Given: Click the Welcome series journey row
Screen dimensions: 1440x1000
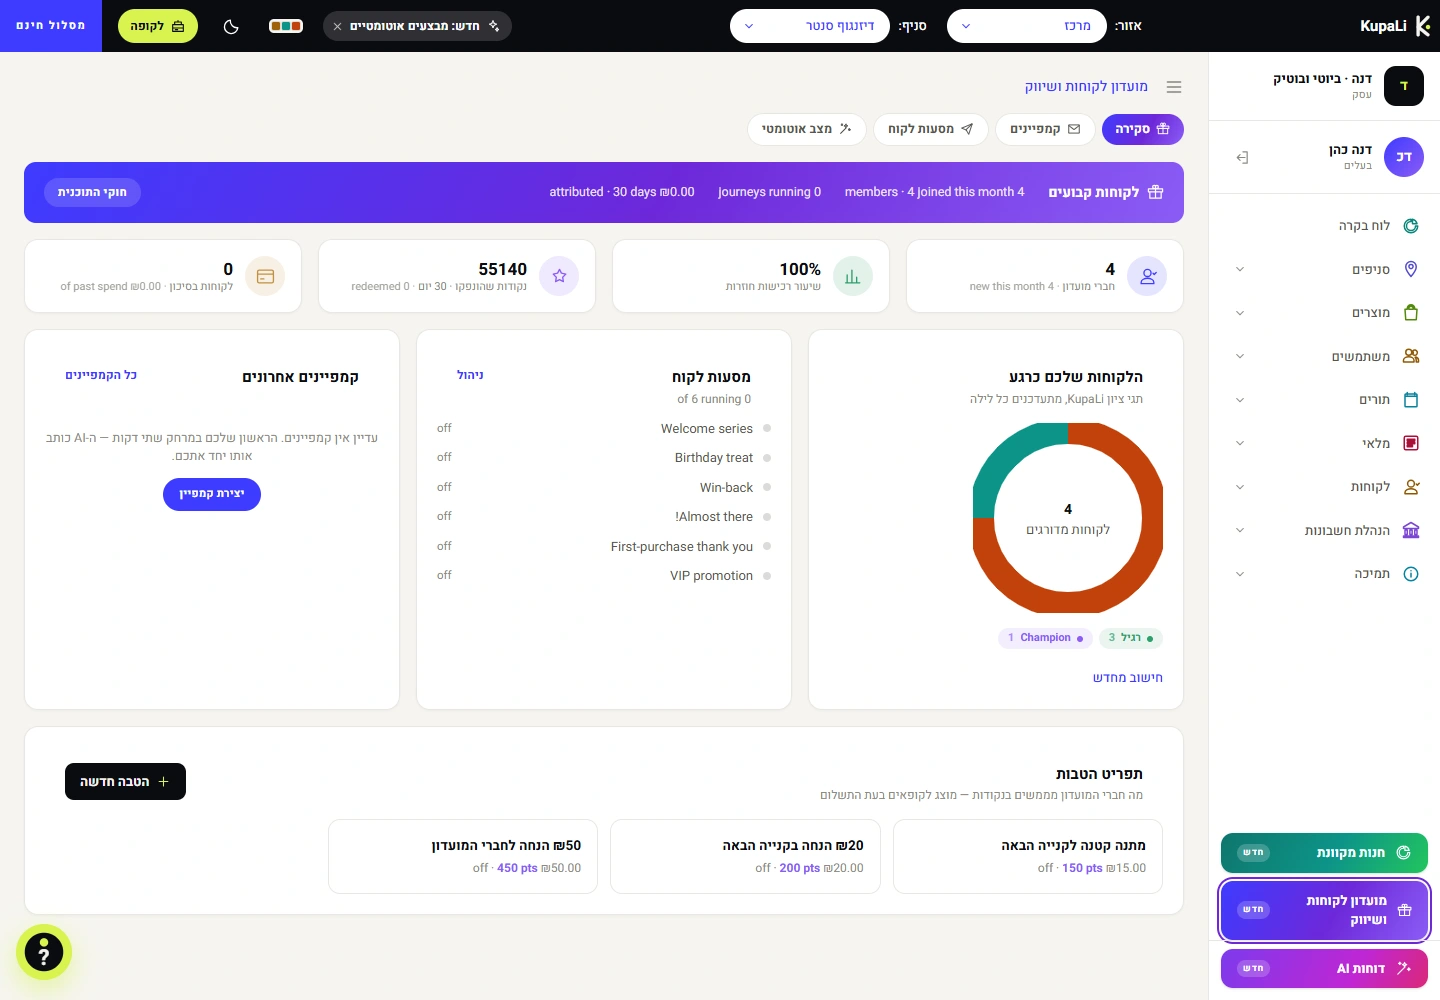Looking at the screenshot, I should pyautogui.click(x=604, y=428).
